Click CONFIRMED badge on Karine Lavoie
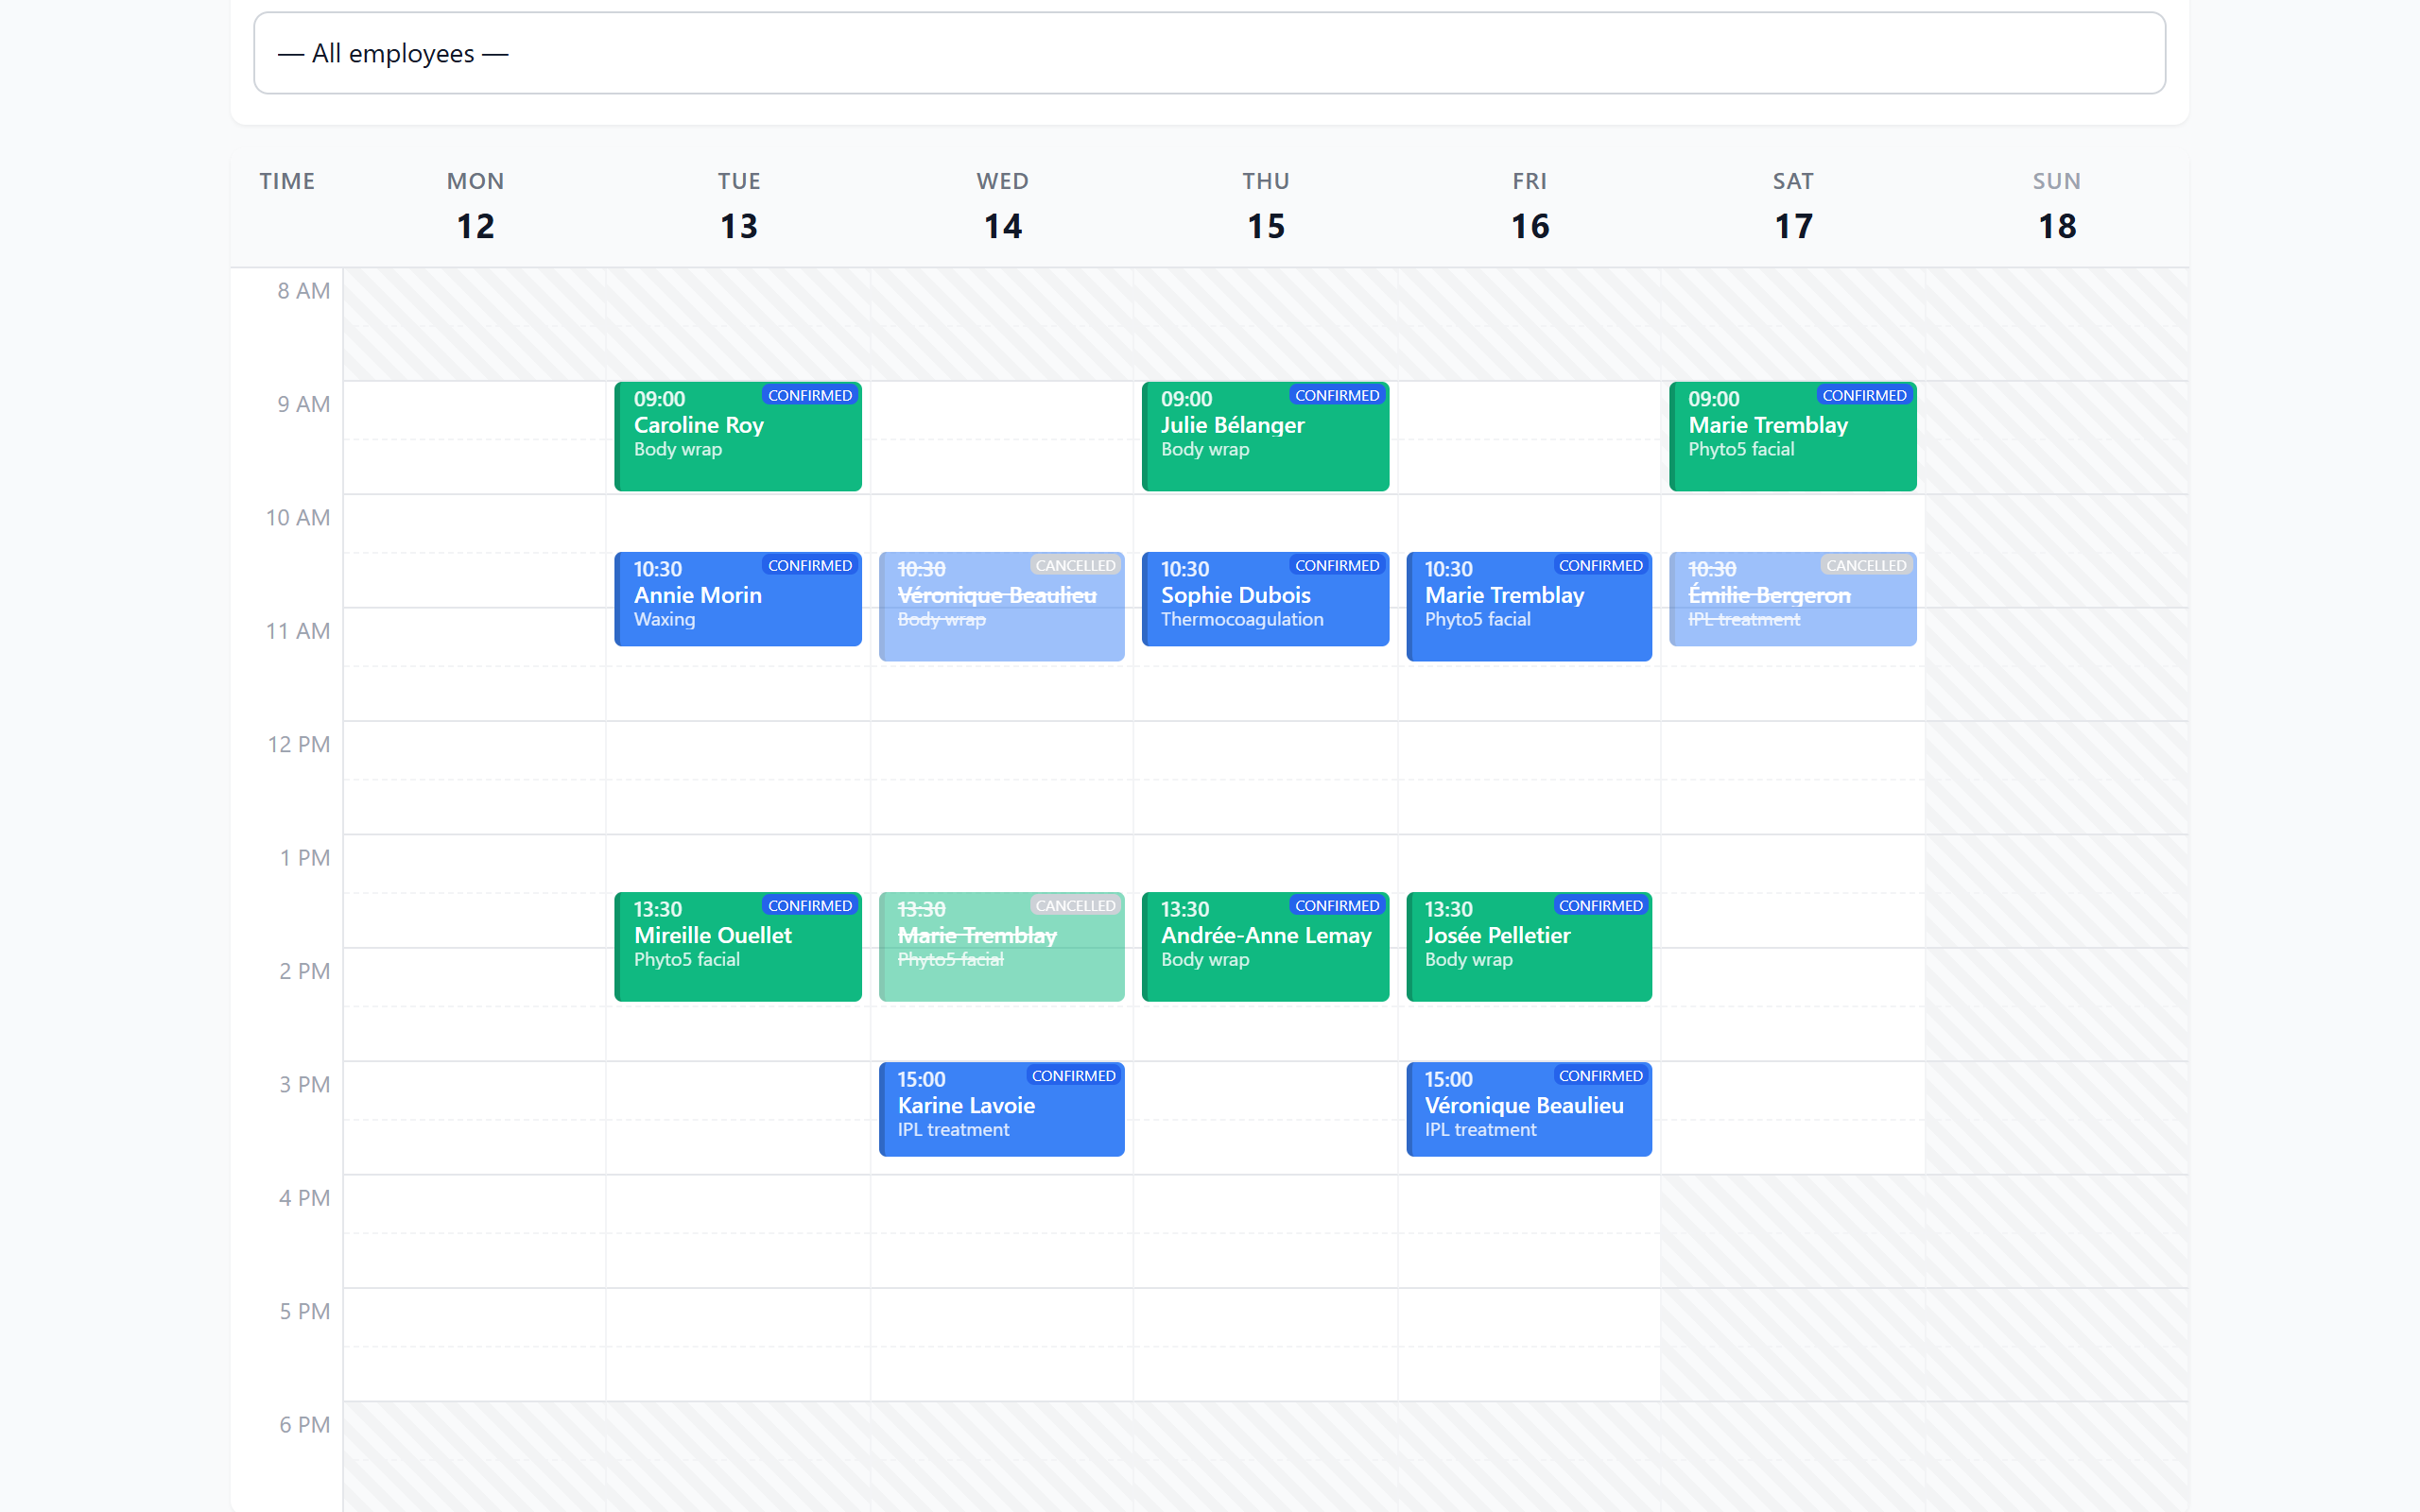Image resolution: width=2420 pixels, height=1512 pixels. pos(1073,1076)
